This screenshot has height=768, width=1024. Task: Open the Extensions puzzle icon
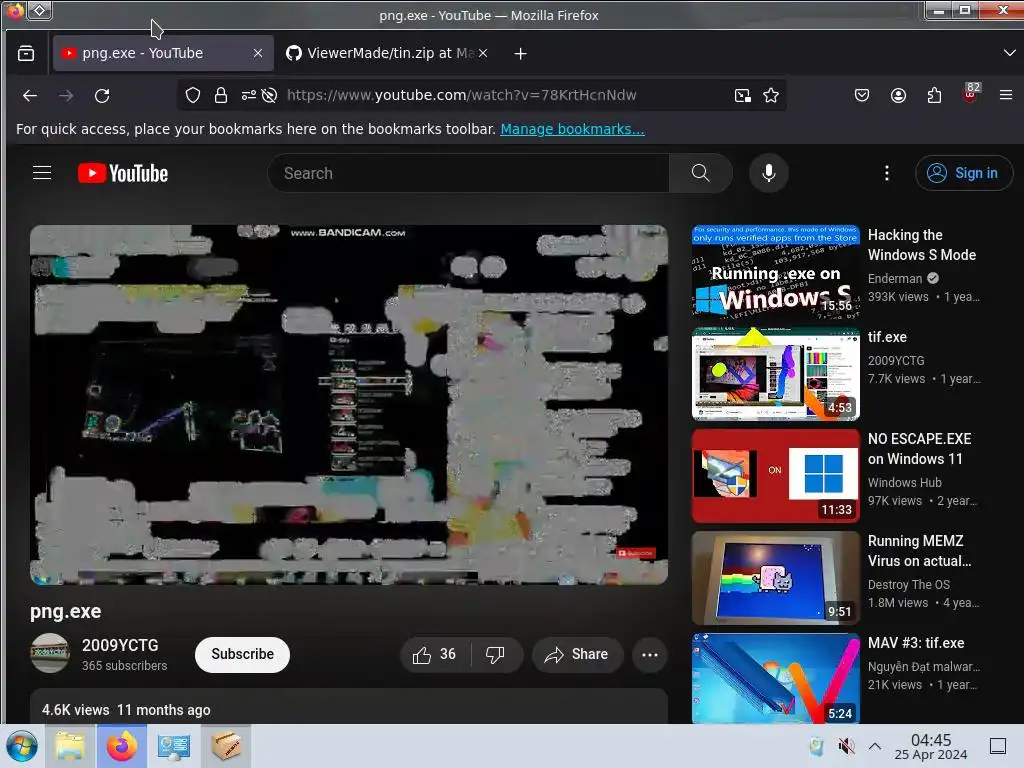click(935, 95)
